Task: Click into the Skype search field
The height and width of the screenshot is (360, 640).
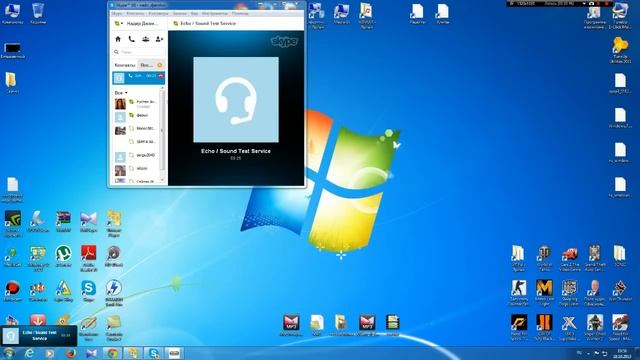Action: [x=139, y=52]
